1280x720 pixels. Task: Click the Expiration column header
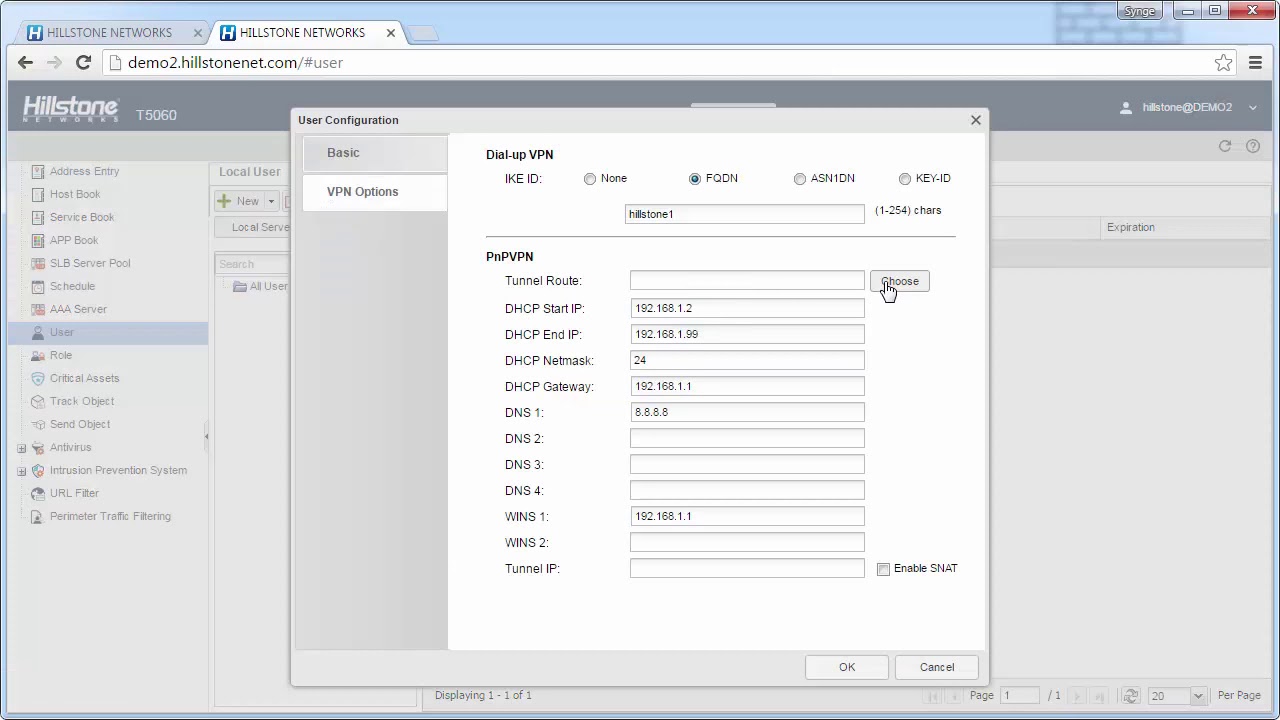1131,227
